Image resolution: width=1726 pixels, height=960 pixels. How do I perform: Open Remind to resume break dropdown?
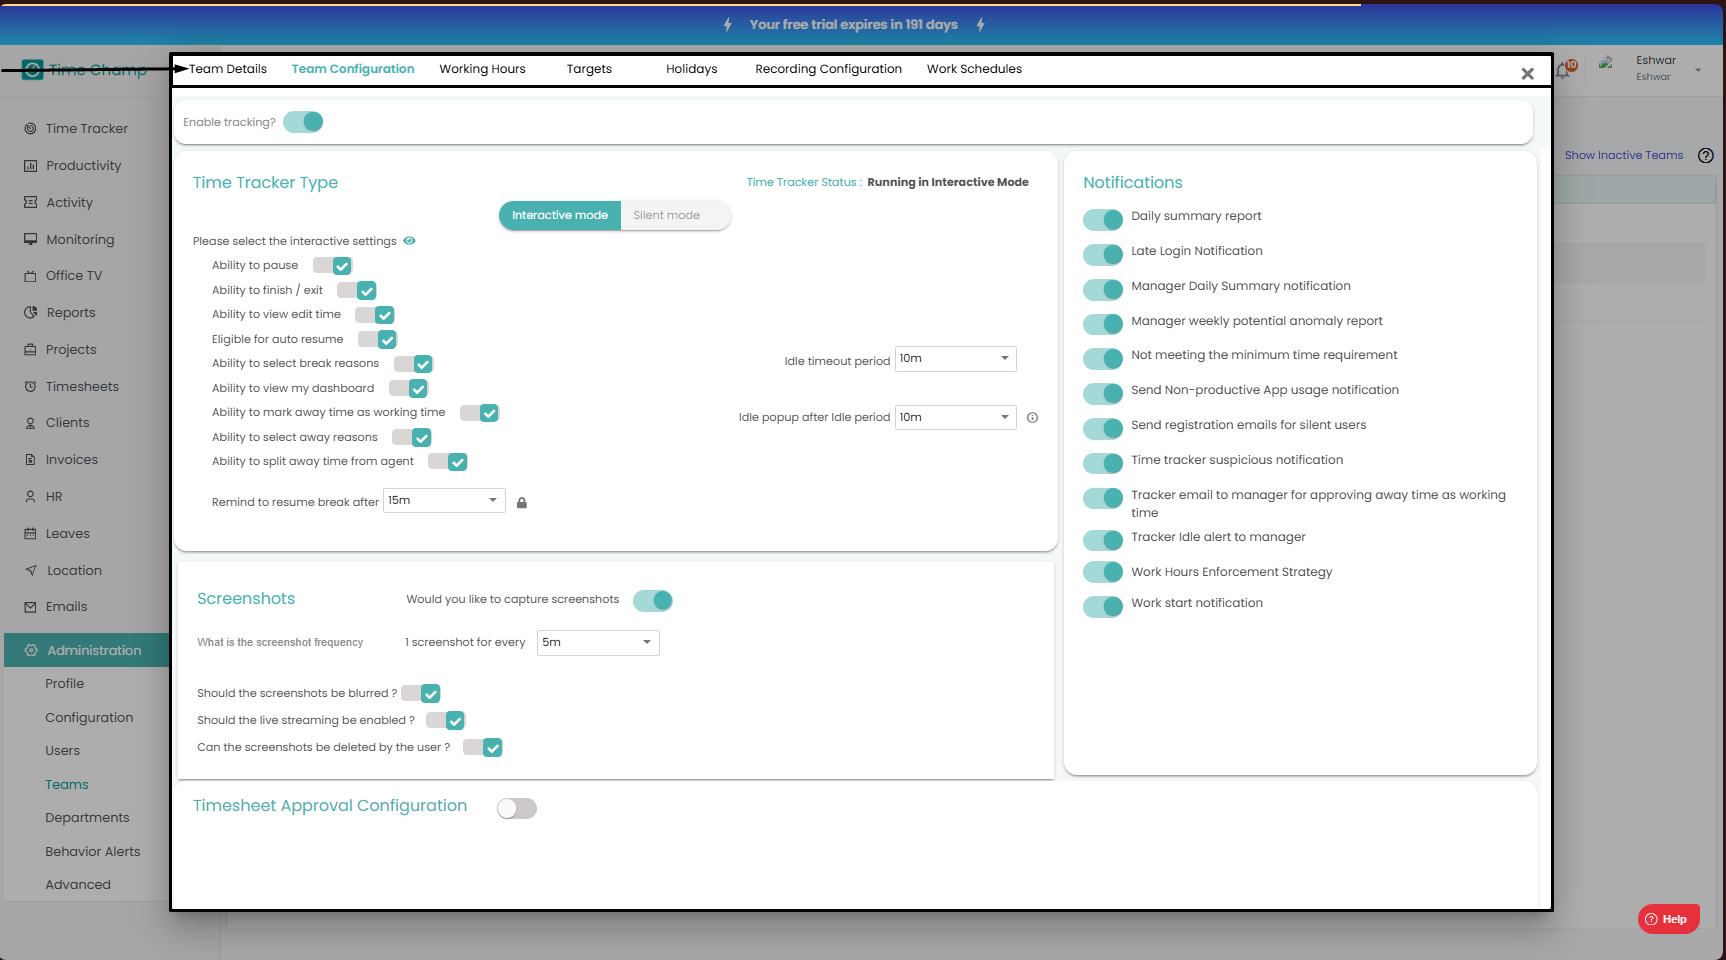click(444, 501)
